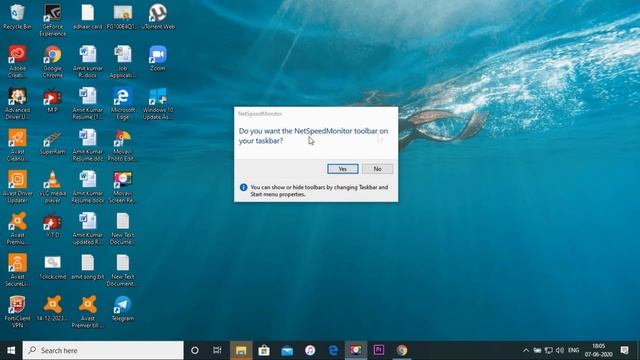640x360 pixels.
Task: Show hidden system tray icons
Action: 526,350
